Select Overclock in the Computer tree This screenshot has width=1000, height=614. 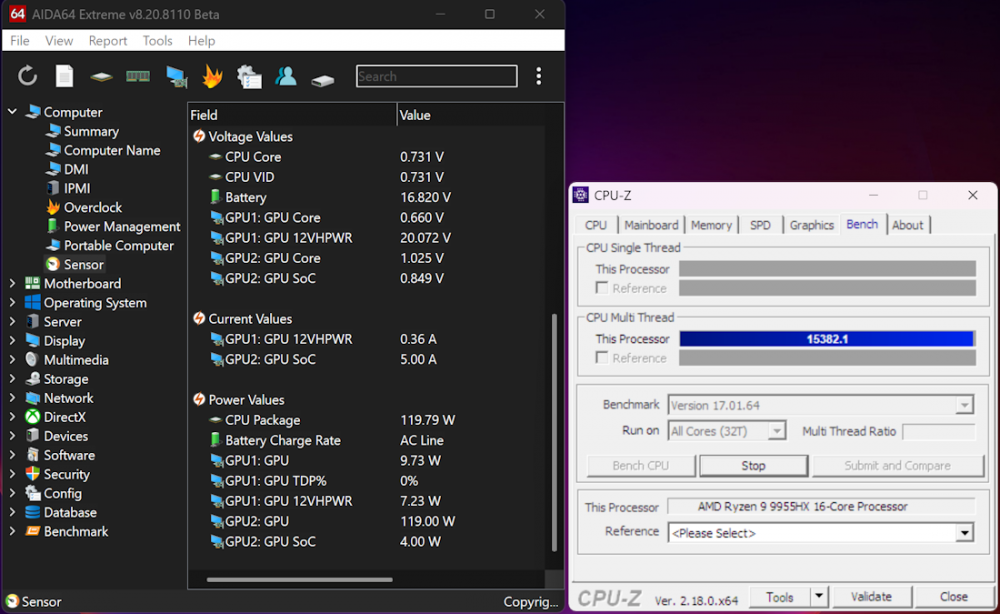tap(93, 208)
